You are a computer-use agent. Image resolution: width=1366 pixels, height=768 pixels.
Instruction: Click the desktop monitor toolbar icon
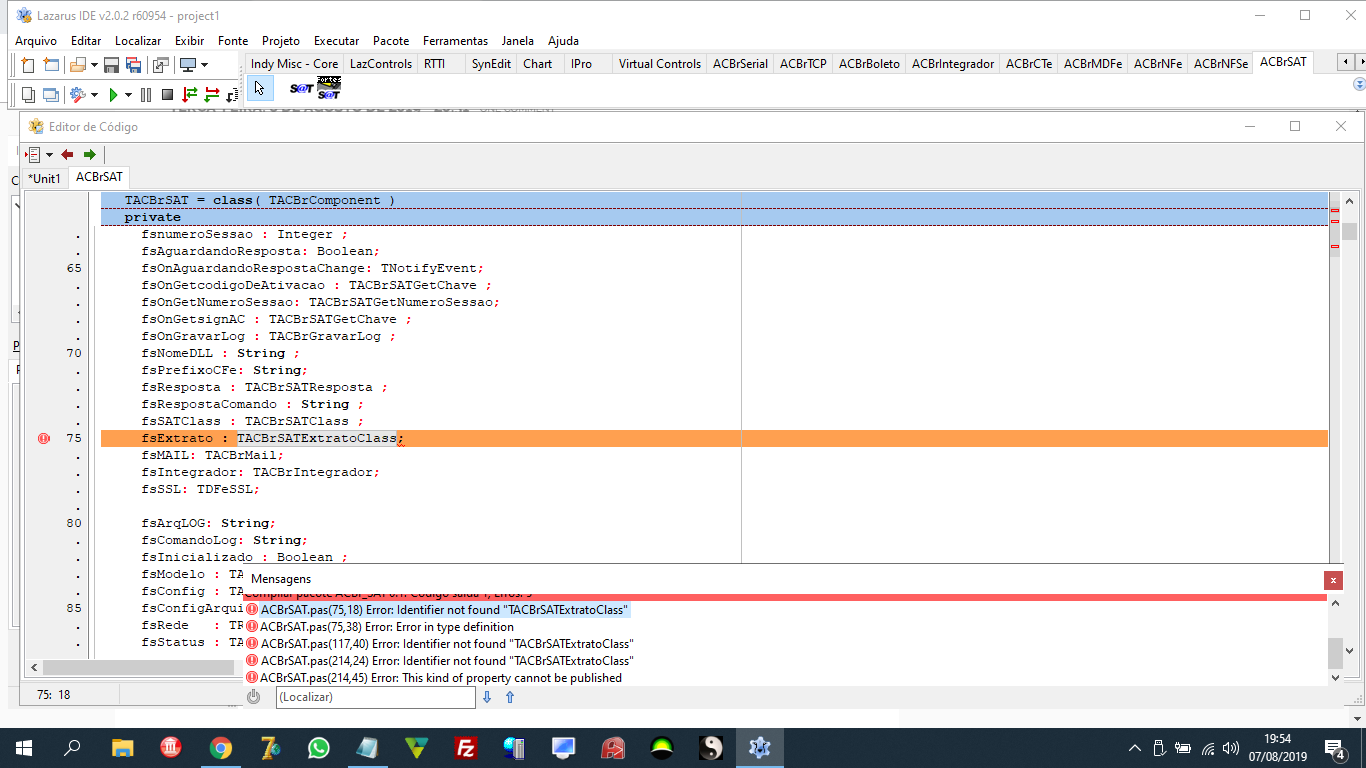pos(187,65)
